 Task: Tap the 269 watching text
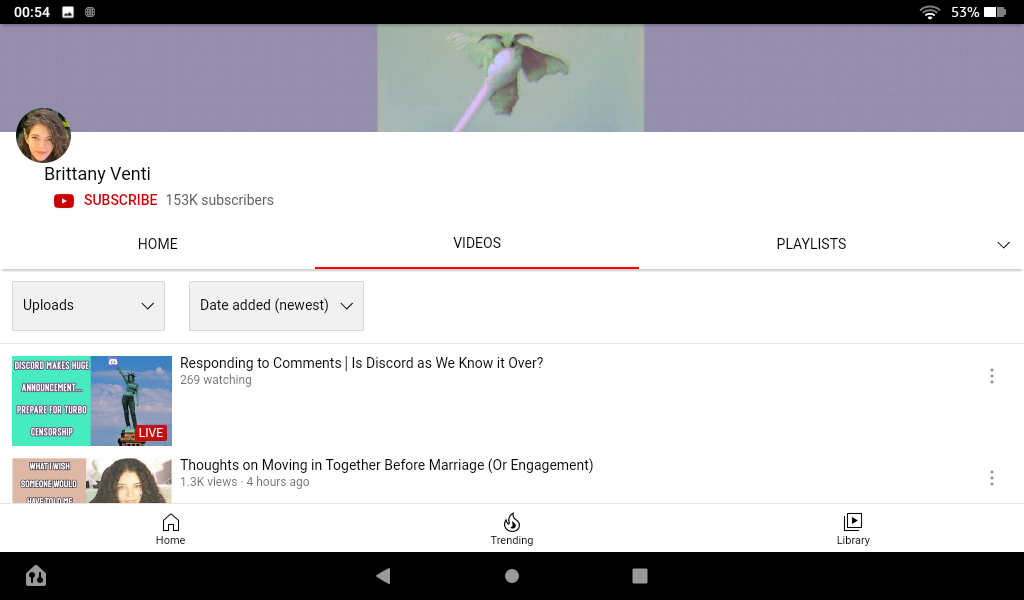click(216, 380)
